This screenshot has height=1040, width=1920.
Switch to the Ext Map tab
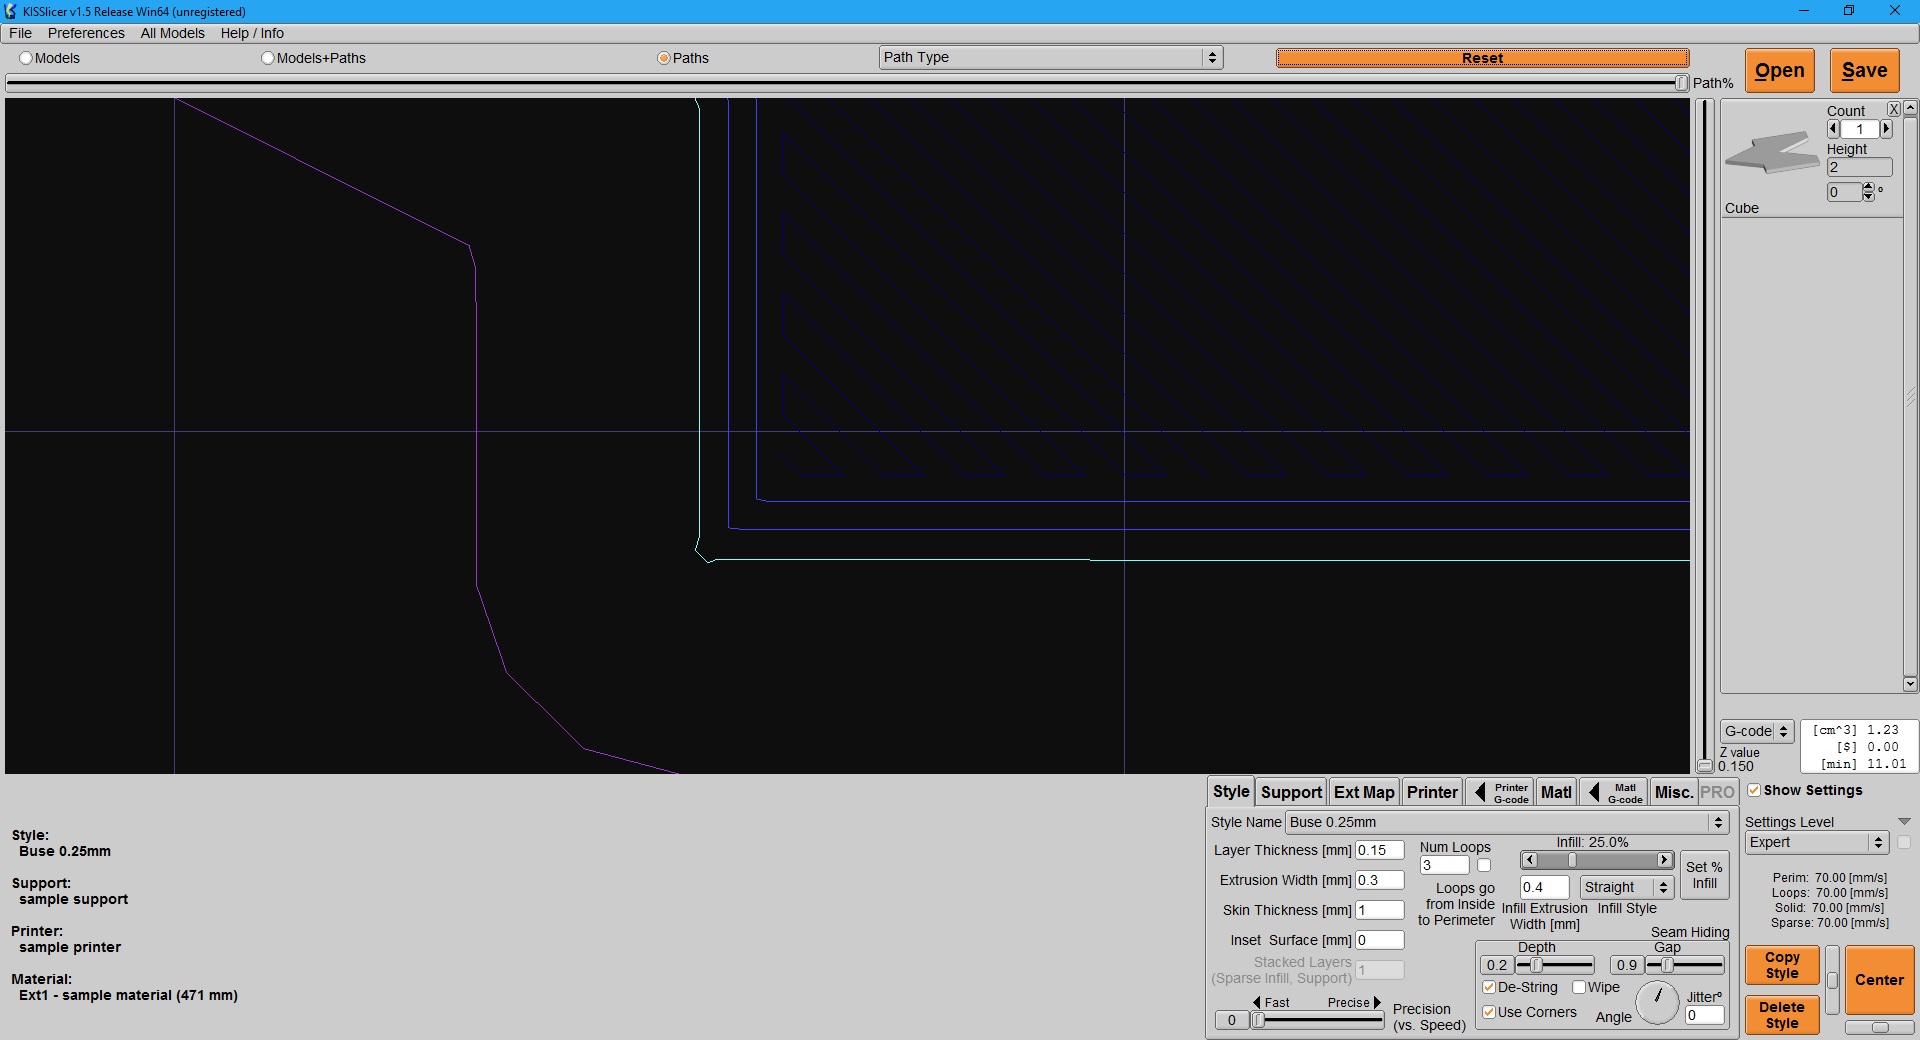[1364, 792]
